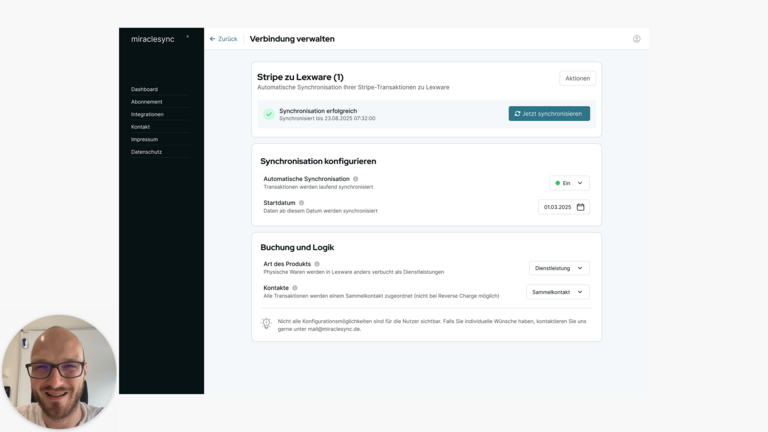This screenshot has width=768, height=432.
Task: Open the Kontakt sidebar item
Action: click(x=141, y=127)
